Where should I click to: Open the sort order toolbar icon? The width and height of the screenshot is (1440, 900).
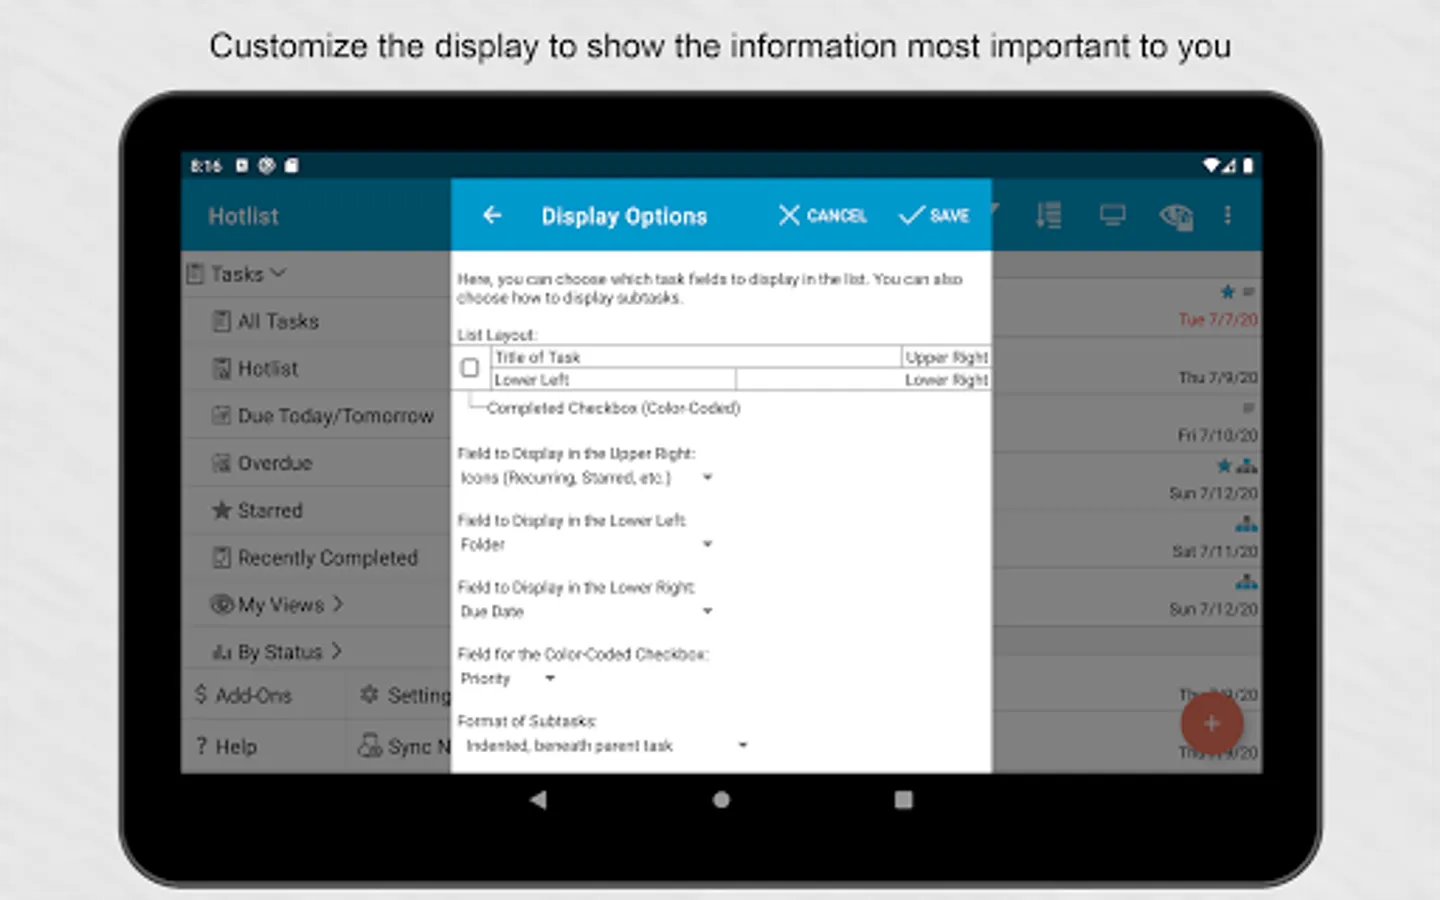(1048, 215)
